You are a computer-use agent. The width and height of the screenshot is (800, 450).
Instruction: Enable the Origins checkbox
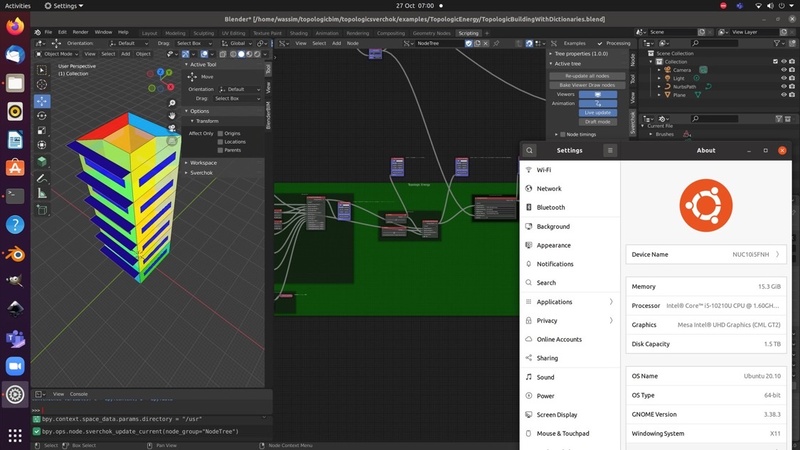point(220,134)
